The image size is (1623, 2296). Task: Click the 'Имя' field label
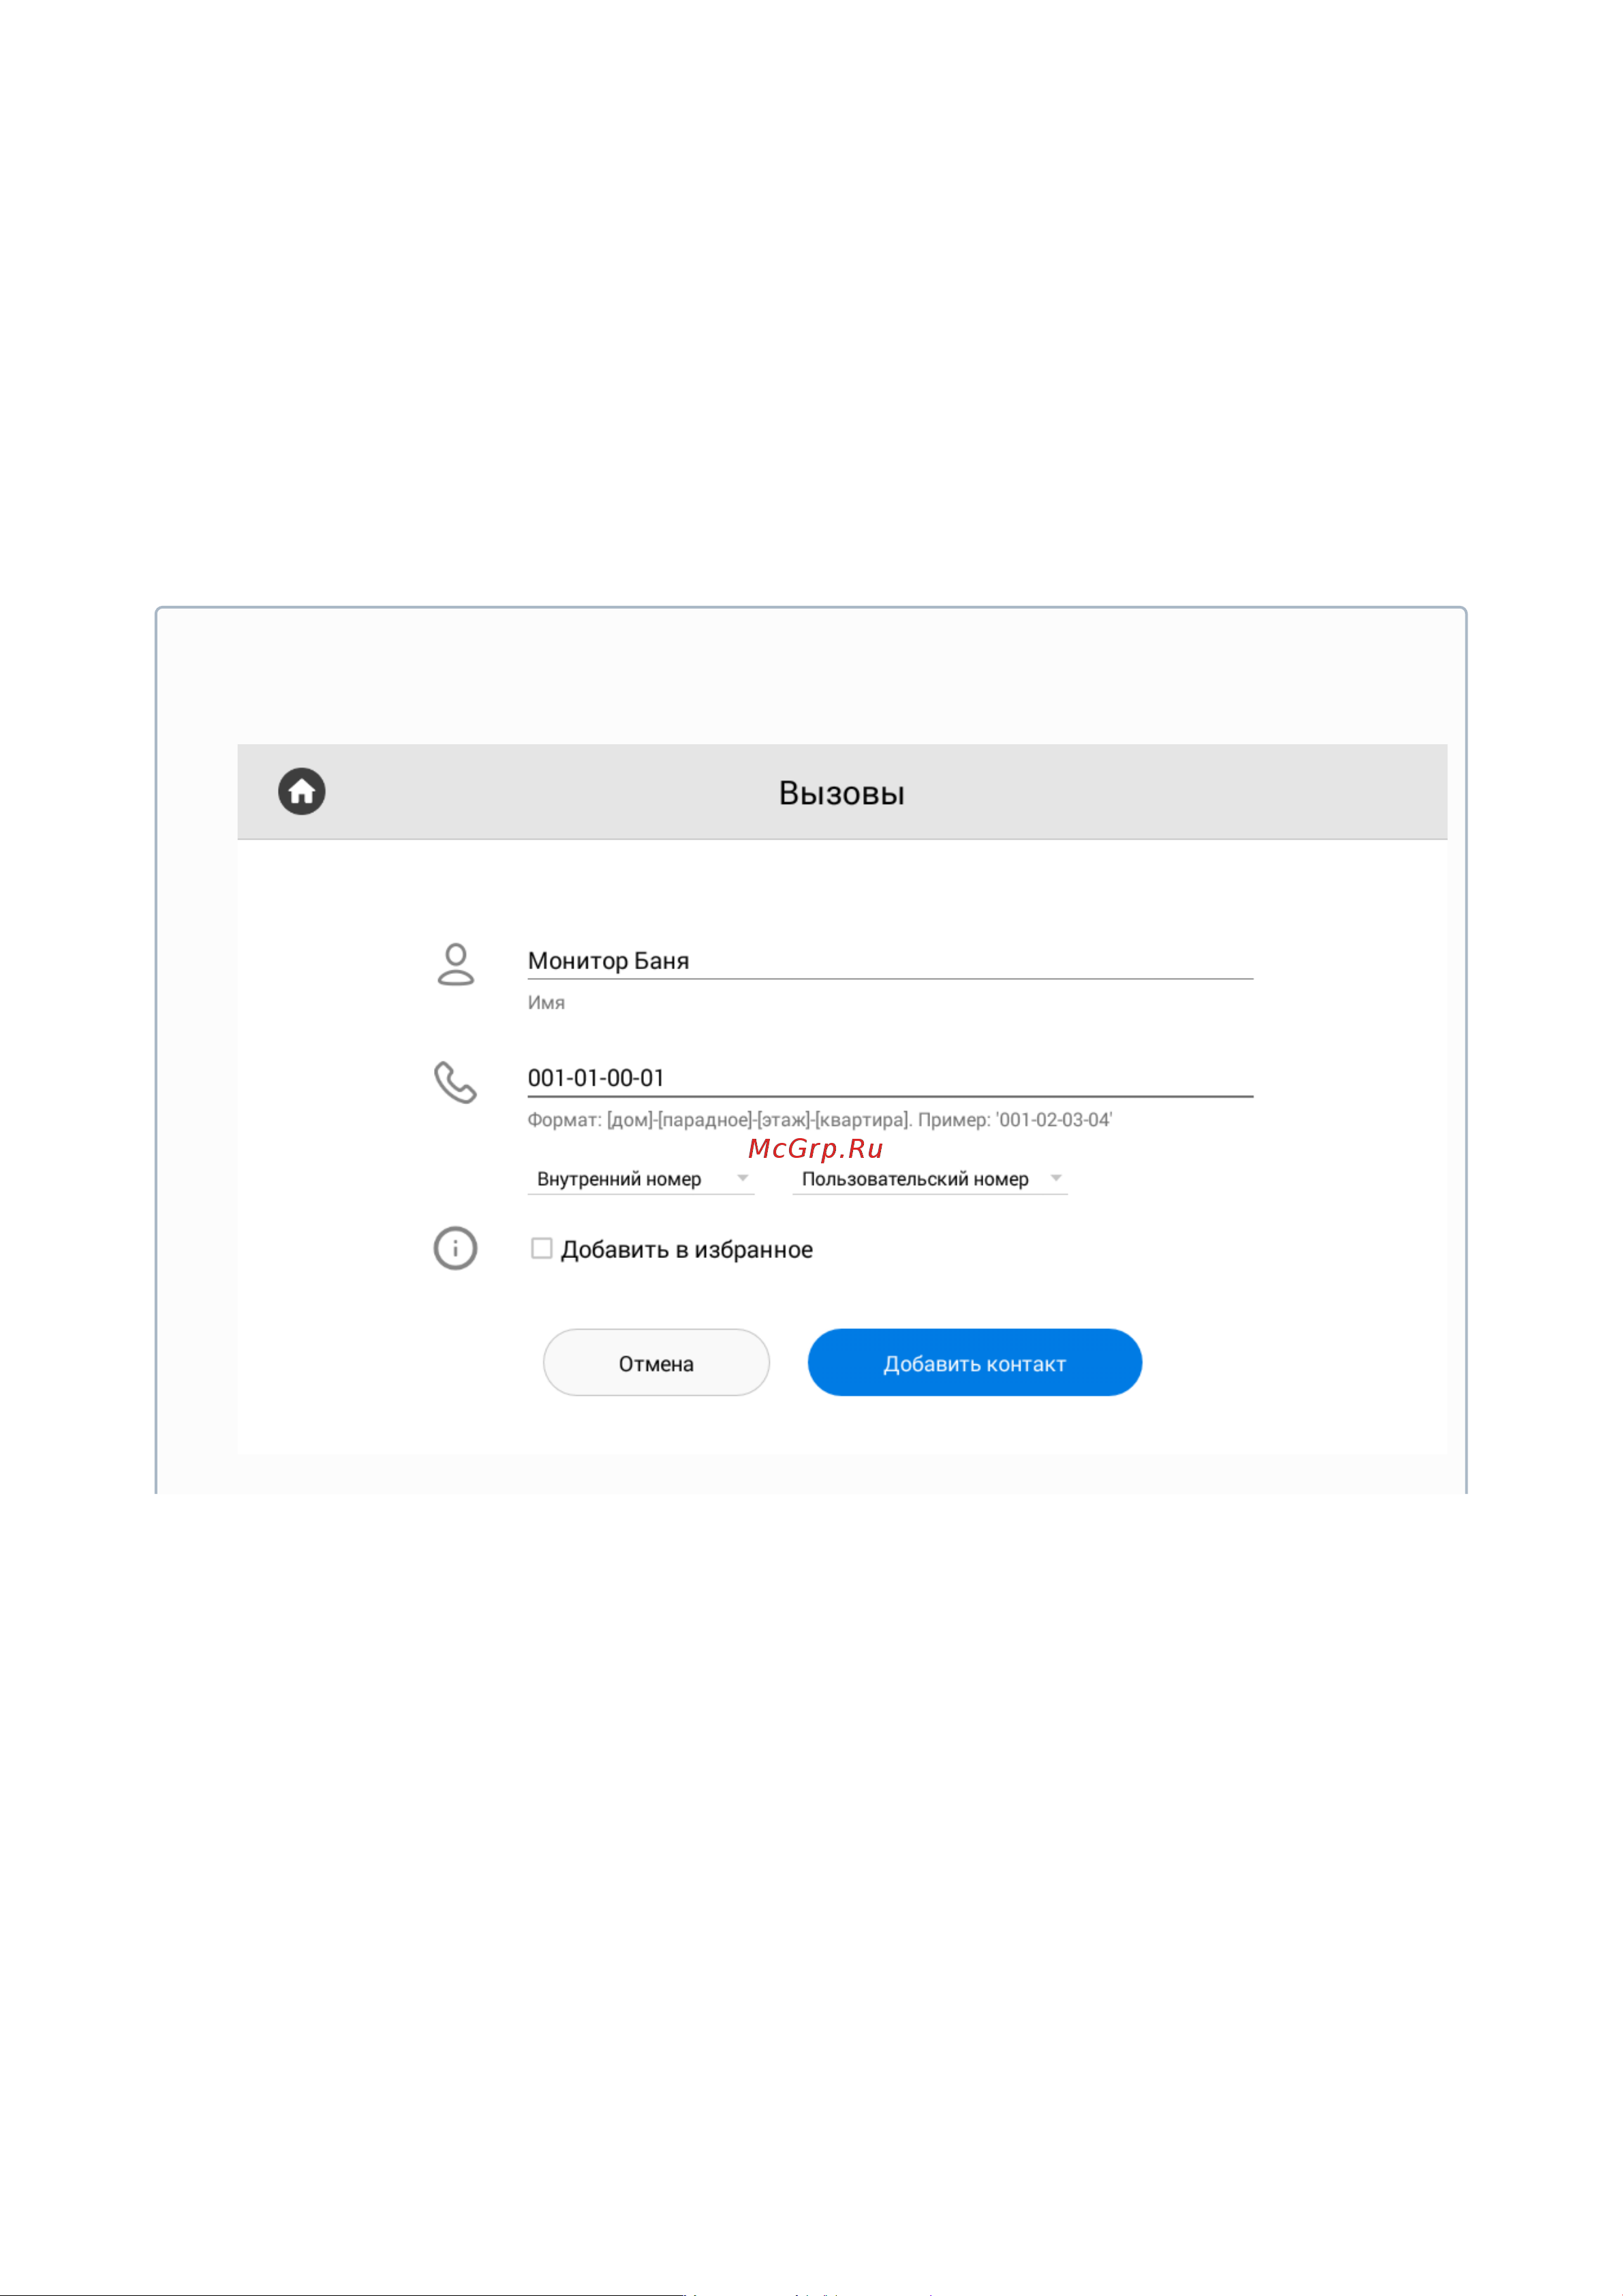point(546,1002)
